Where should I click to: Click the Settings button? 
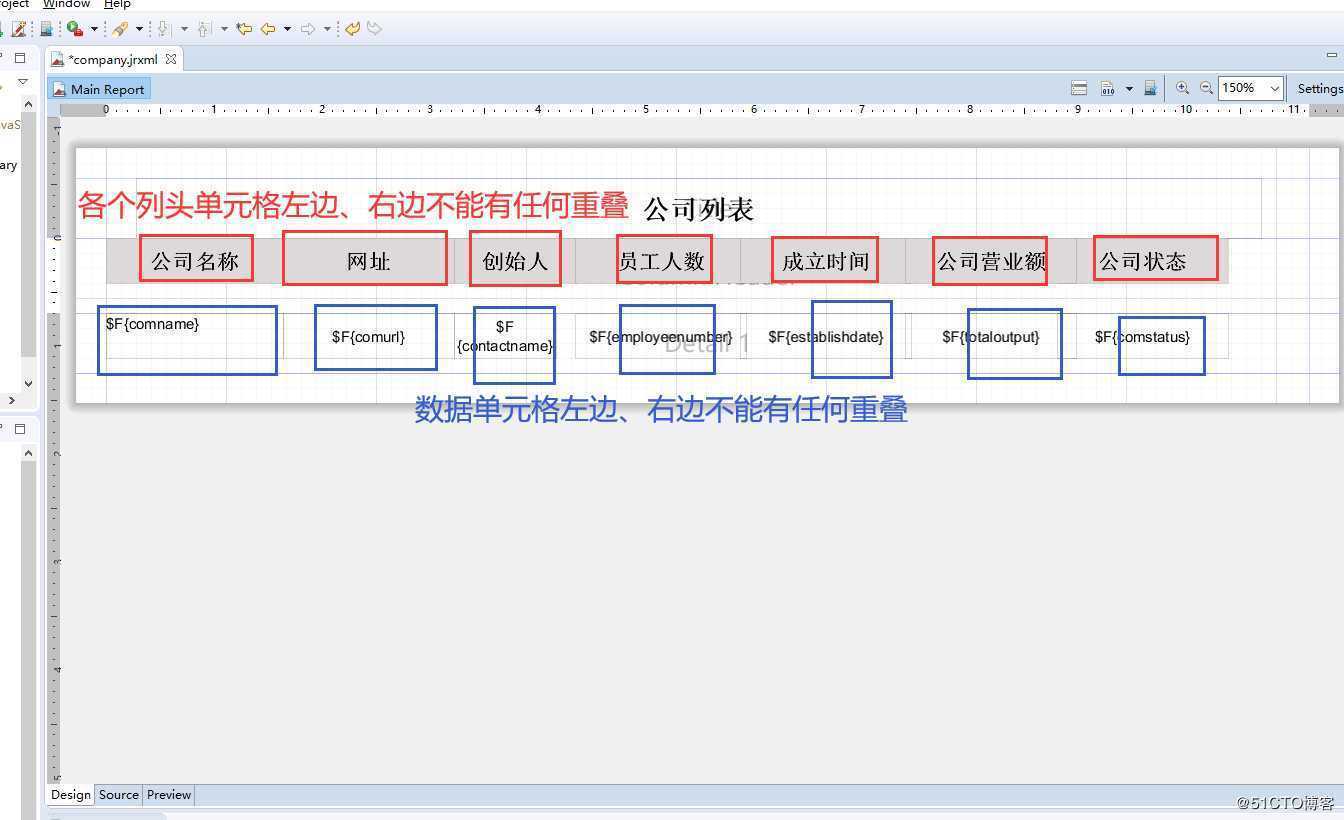(x=1318, y=88)
